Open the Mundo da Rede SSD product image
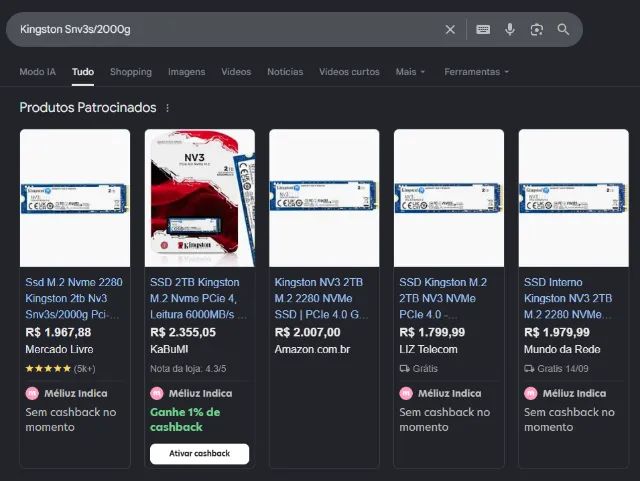The image size is (640, 481). click(573, 198)
